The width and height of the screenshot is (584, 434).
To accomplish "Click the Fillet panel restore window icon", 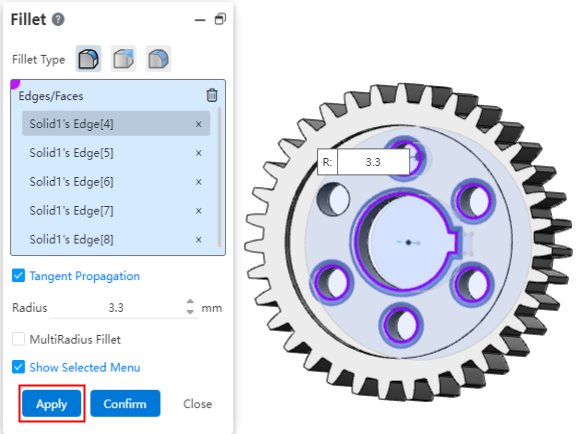I will point(220,19).
